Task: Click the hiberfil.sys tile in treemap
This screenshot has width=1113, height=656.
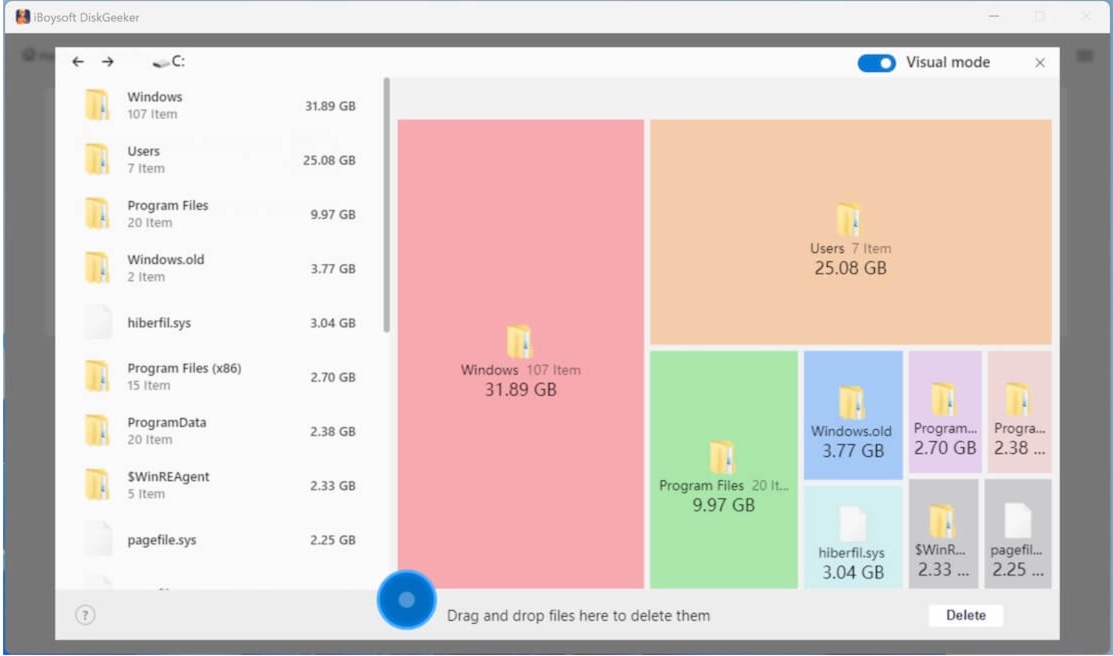Action: click(853, 538)
